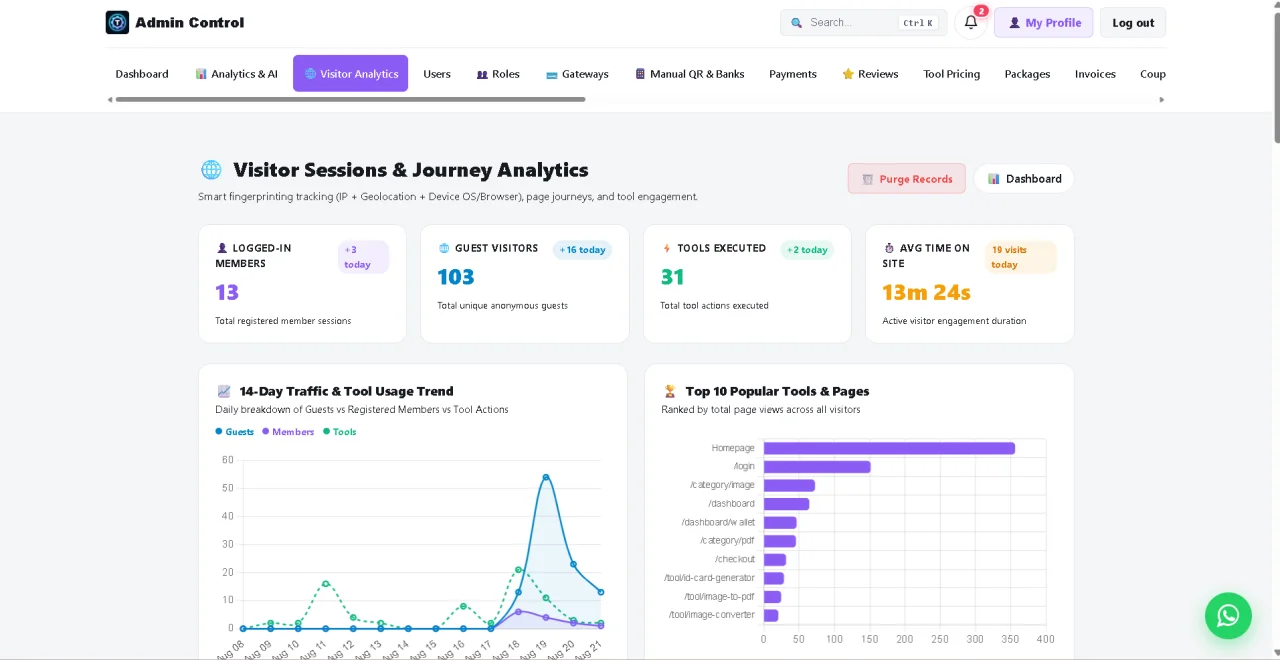Click the Dashboard button beside Purge Records

pos(1024,179)
